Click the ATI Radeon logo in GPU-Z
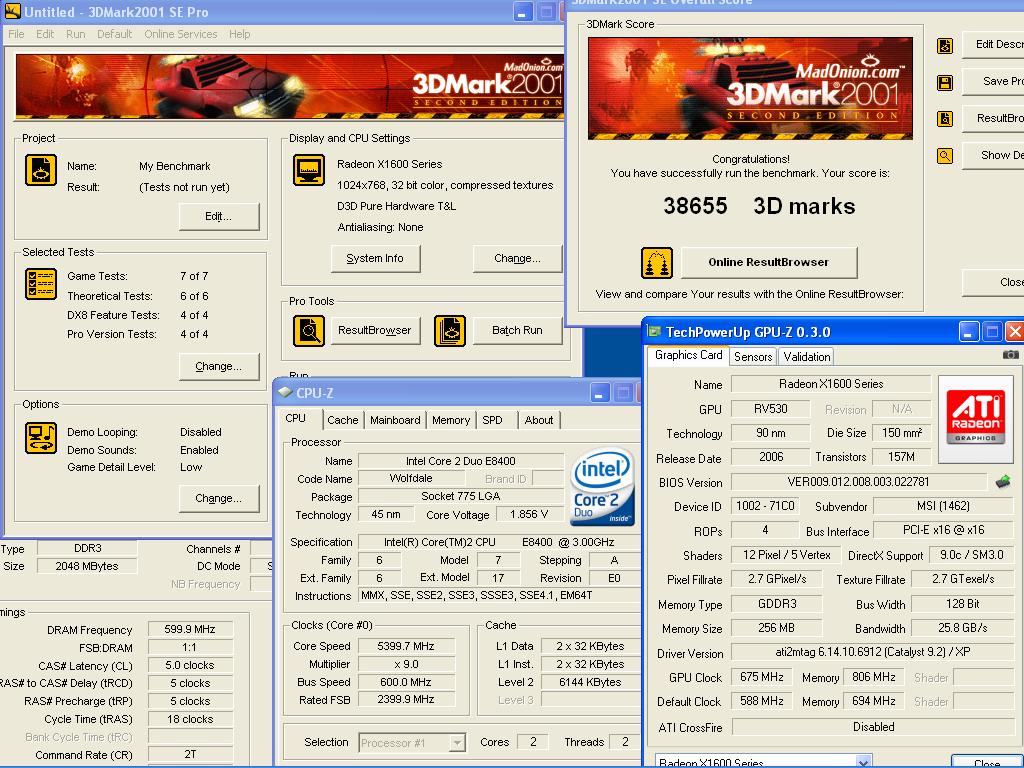 [976, 417]
